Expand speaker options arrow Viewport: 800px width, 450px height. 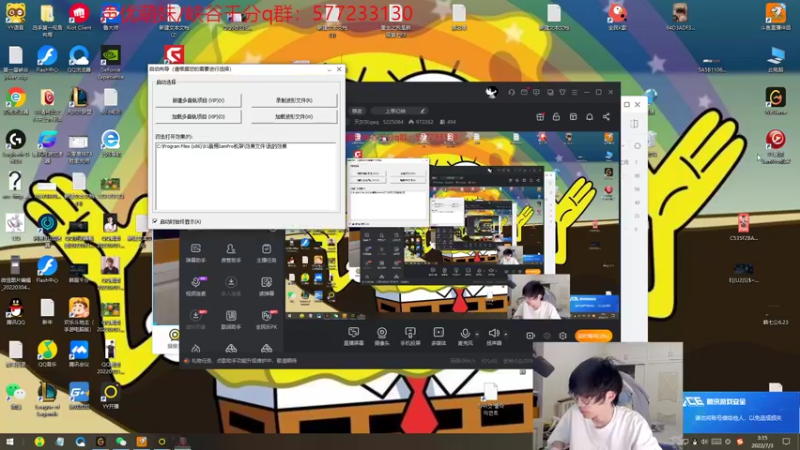[x=506, y=335]
